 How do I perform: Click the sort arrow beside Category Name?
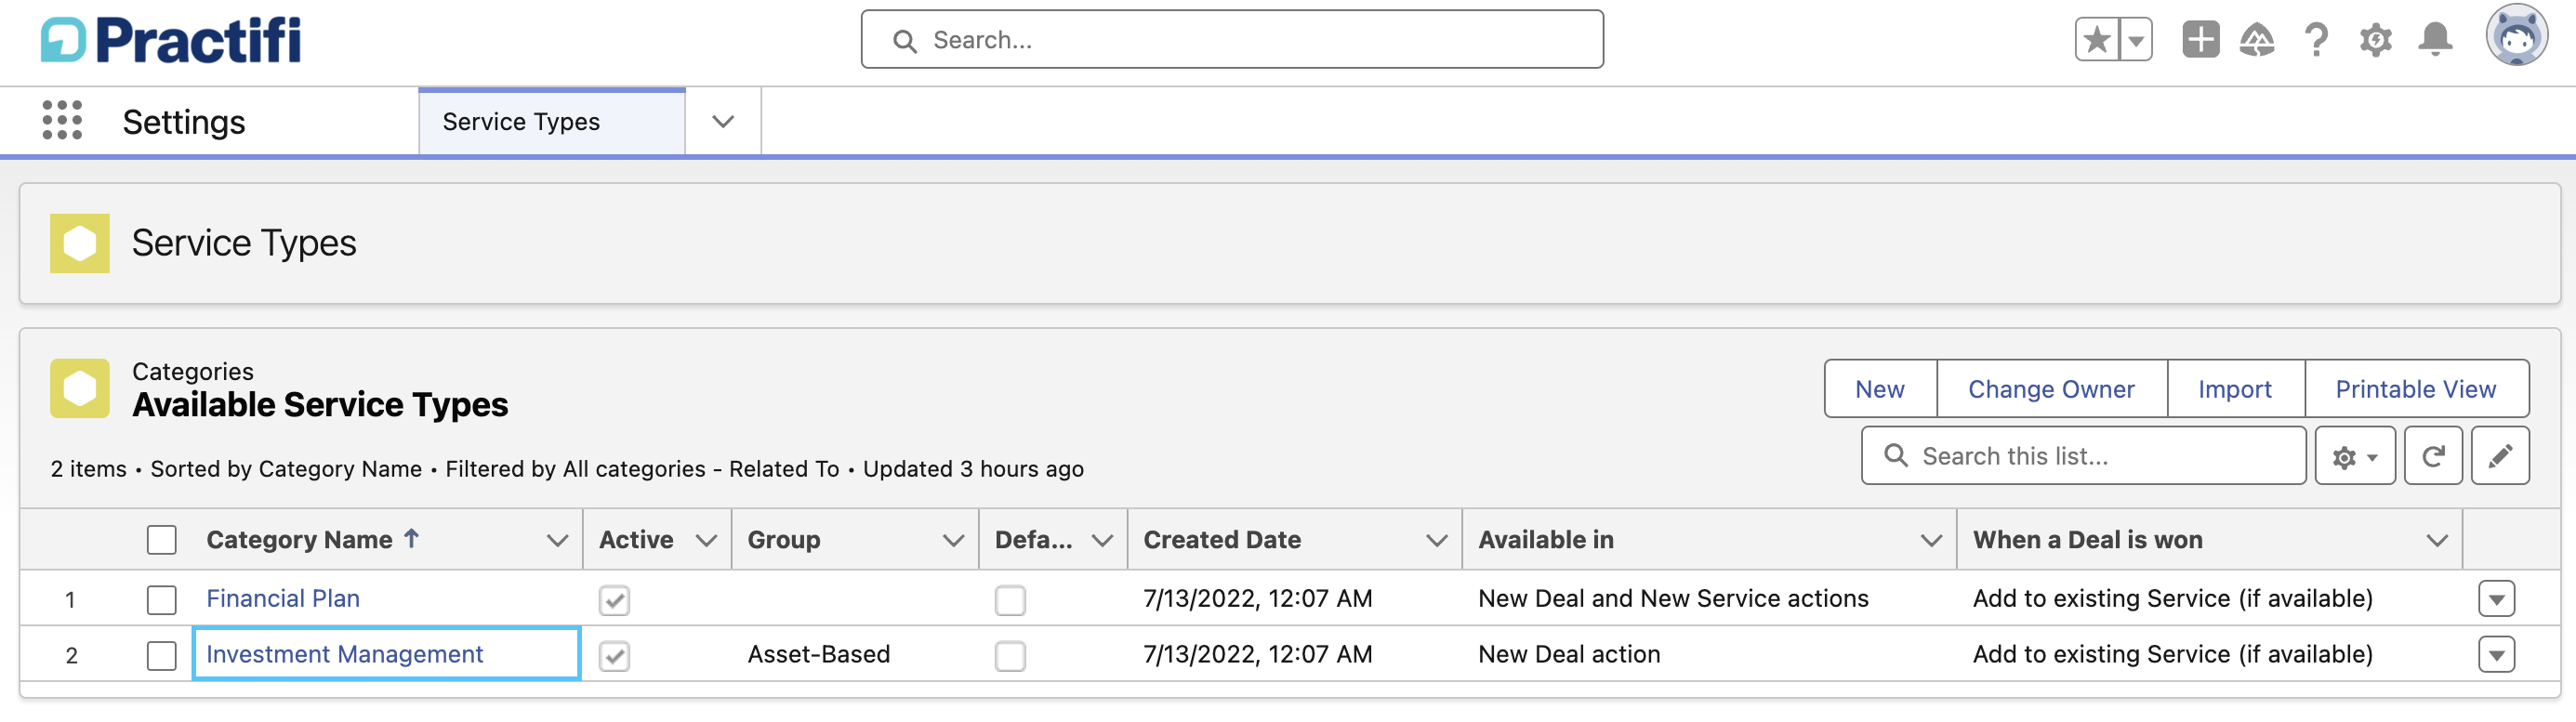411,539
